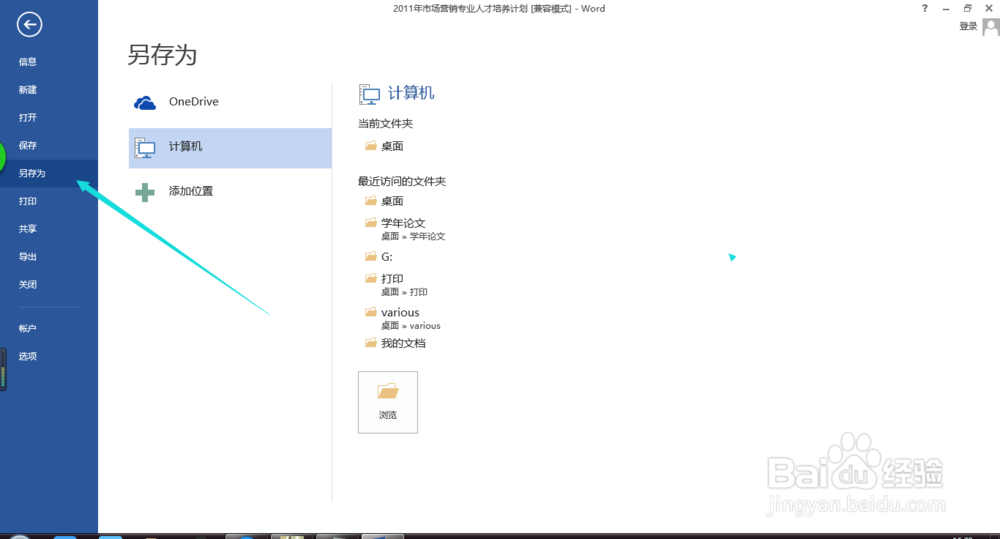This screenshot has height=539, width=1000.
Task: Click the 浏览 browse button
Action: coord(388,402)
